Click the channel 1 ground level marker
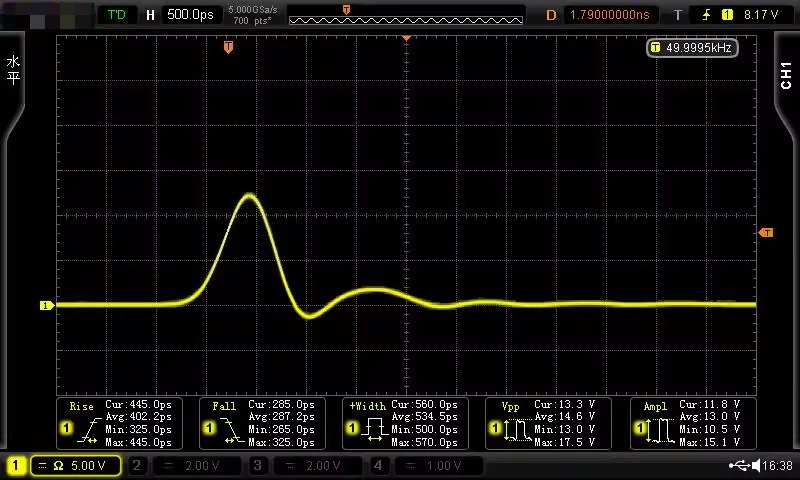The image size is (800, 480). click(x=46, y=306)
